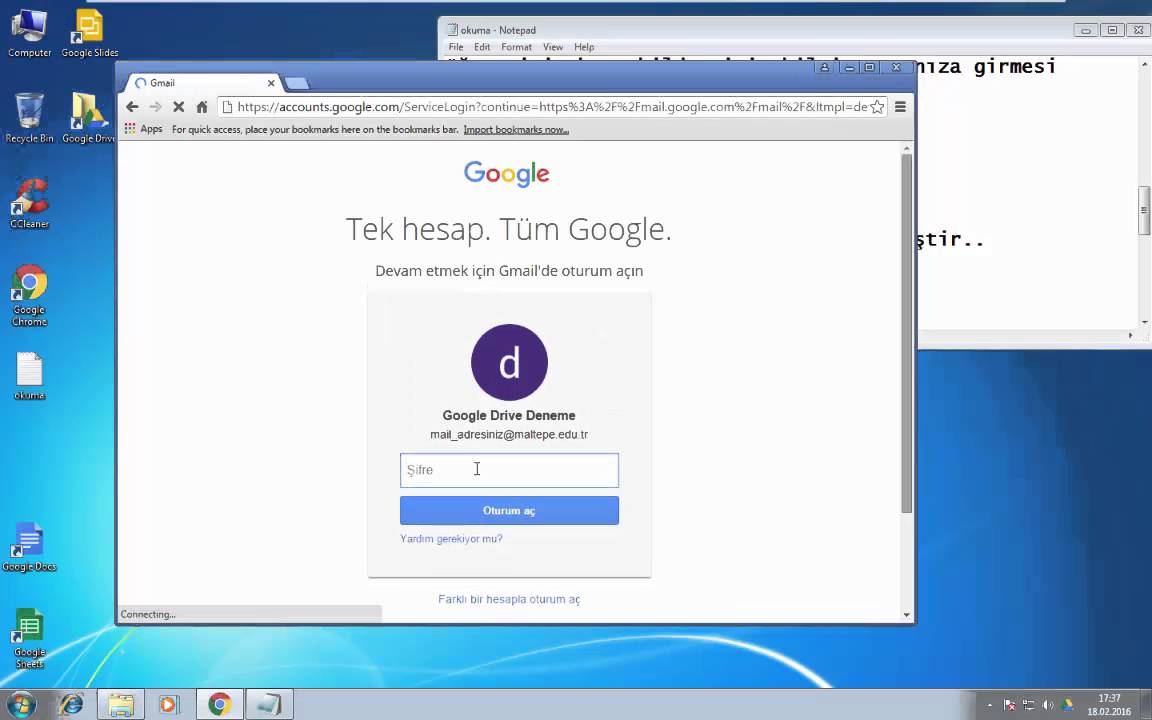1152x720 pixels.
Task: Click the Chrome address bar URL
Action: 552,107
